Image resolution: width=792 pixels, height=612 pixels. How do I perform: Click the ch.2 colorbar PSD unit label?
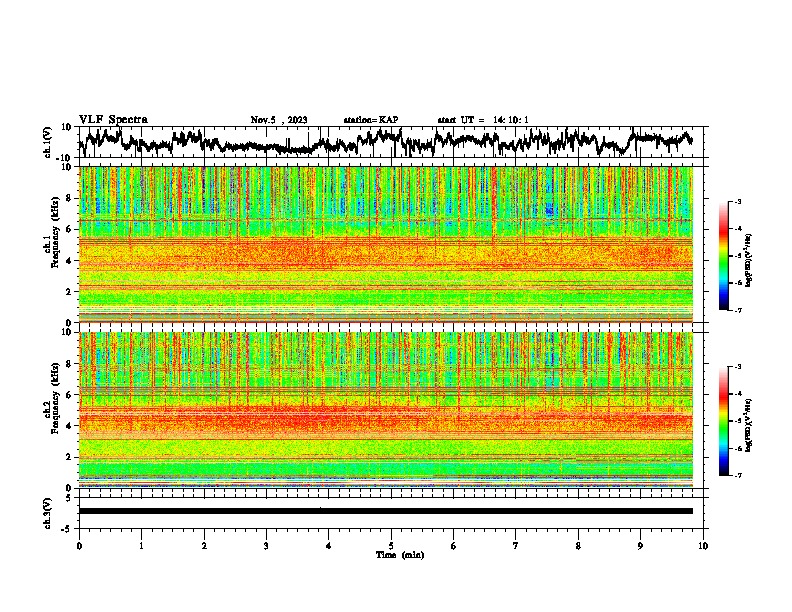(749, 426)
